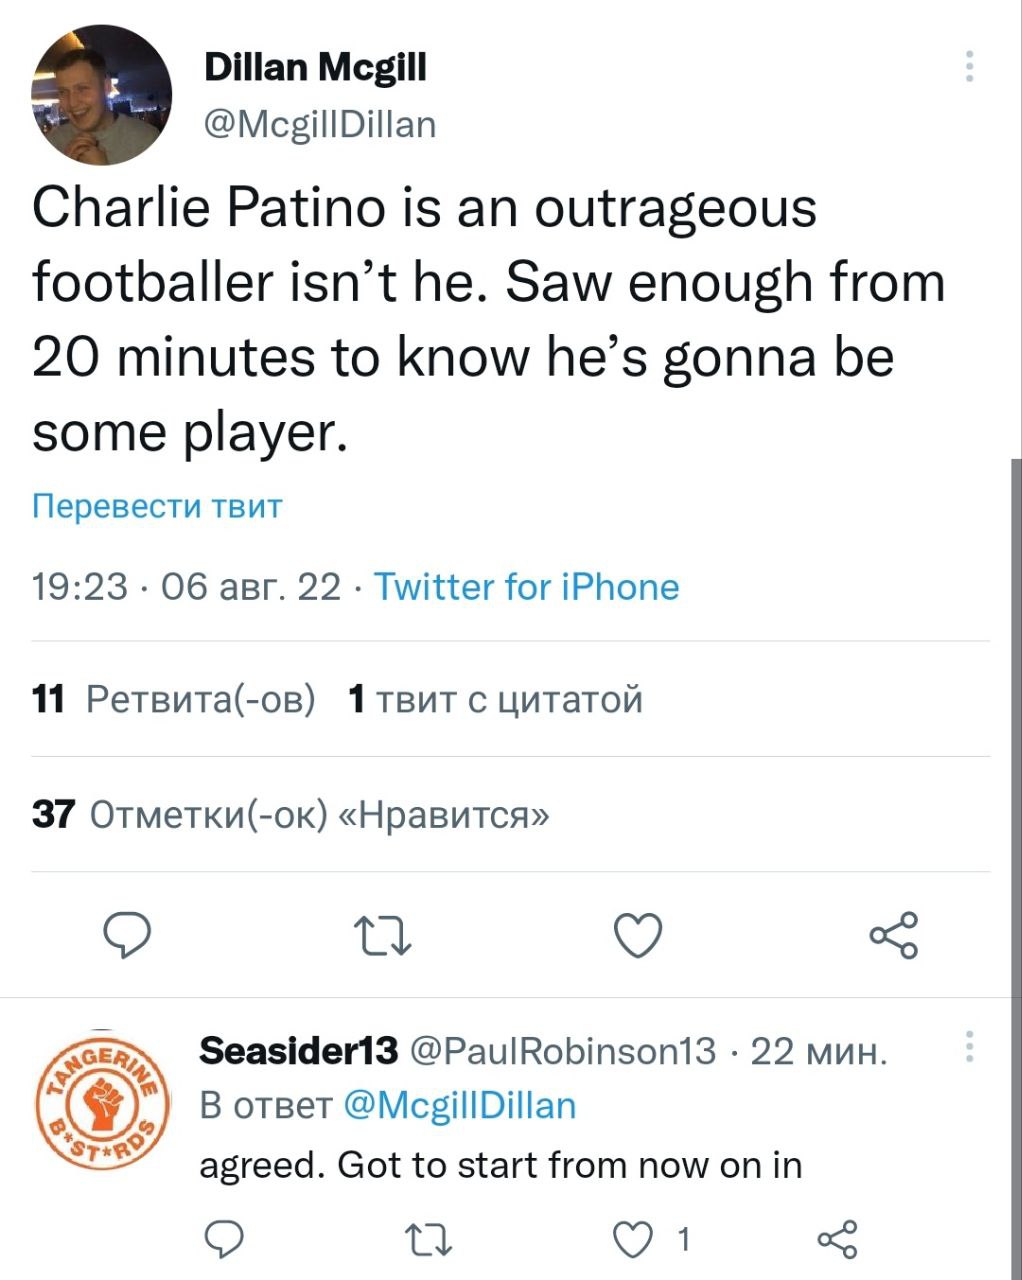
Task: Open Seasider13 display name profile
Action: click(x=299, y=1051)
